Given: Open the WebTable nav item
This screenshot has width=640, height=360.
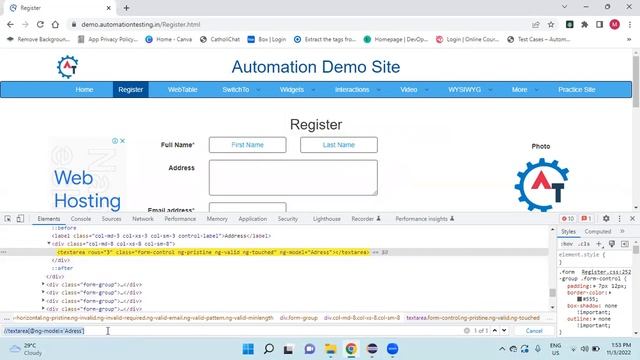Looking at the screenshot, I should (182, 90).
